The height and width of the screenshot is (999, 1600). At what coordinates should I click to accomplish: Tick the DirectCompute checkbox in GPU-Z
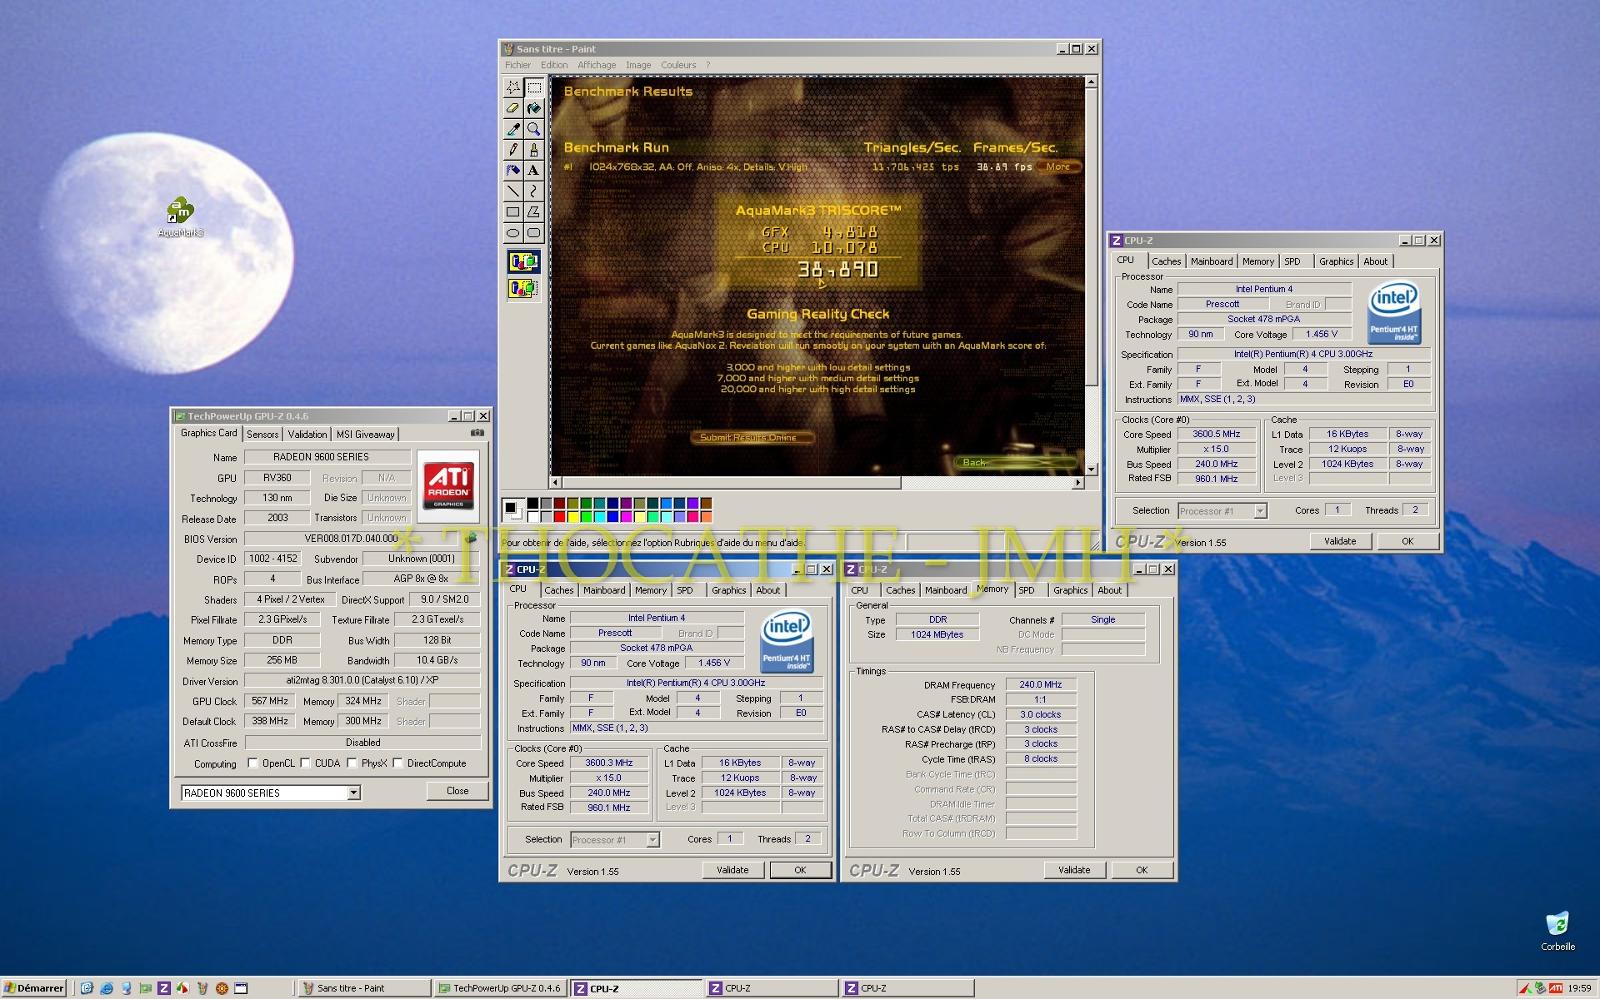[398, 764]
